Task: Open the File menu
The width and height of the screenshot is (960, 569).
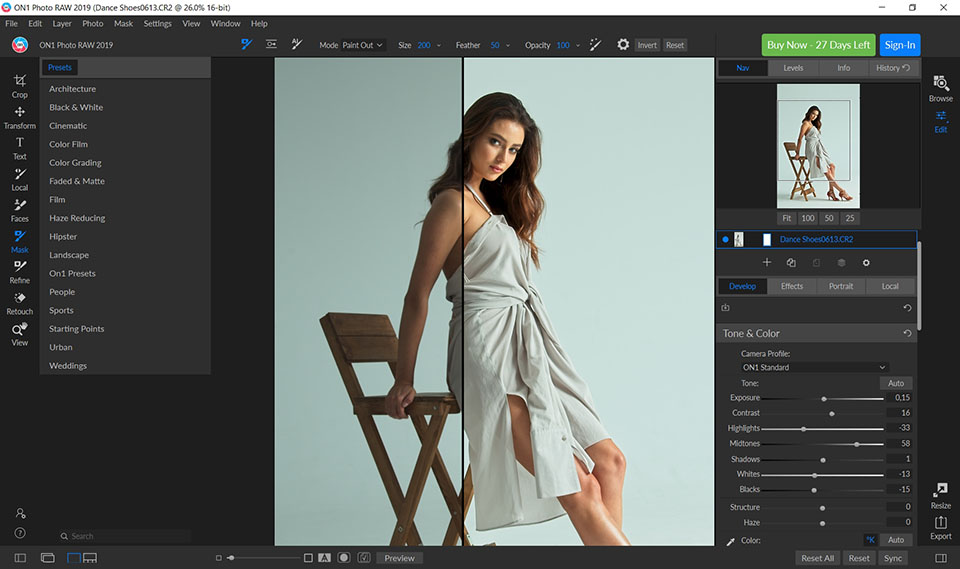Action: (x=12, y=23)
